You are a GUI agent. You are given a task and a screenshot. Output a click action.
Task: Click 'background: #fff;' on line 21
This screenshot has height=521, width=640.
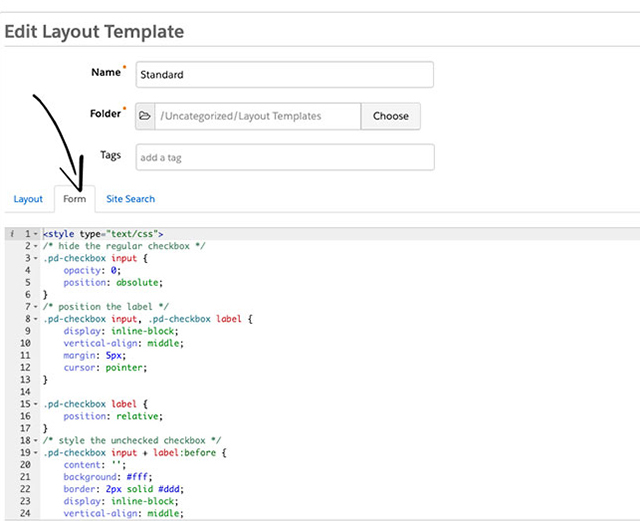coord(108,477)
